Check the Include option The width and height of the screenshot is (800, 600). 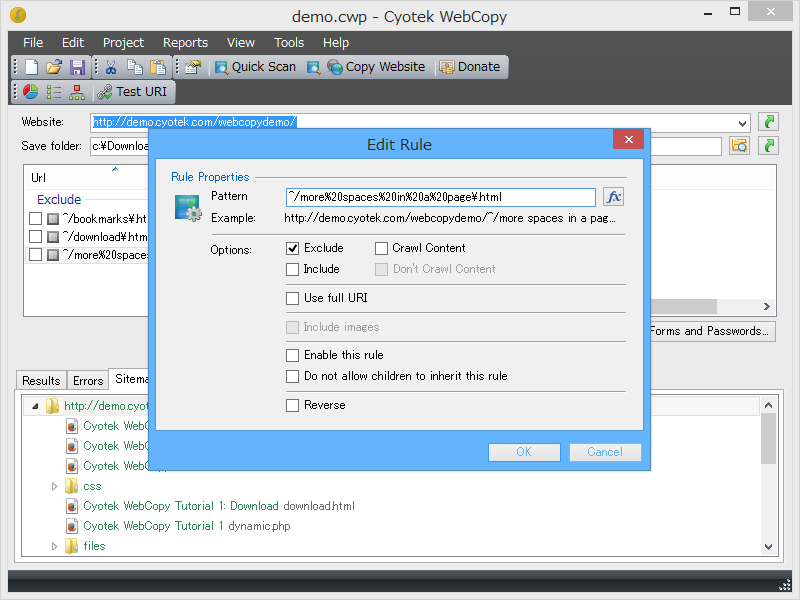(x=292, y=269)
